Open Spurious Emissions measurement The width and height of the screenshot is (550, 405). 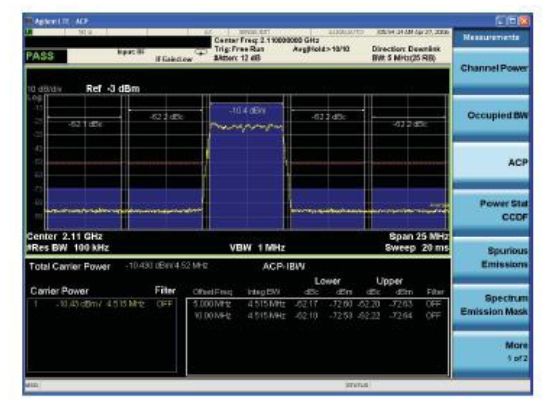point(491,257)
